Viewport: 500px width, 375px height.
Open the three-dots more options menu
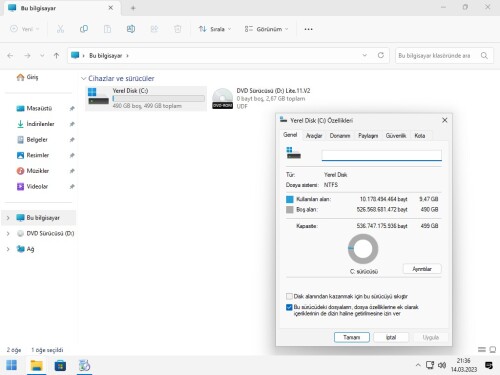tap(308, 29)
